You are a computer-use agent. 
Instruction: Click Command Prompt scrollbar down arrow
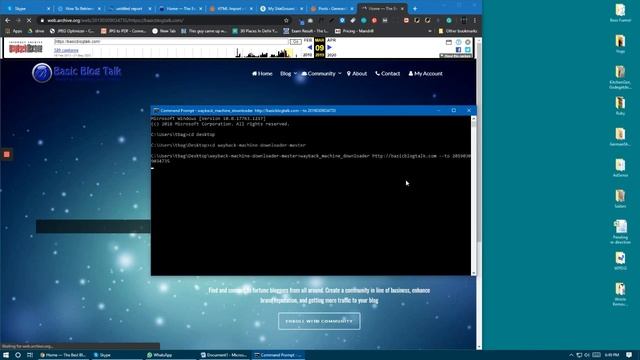click(x=473, y=273)
